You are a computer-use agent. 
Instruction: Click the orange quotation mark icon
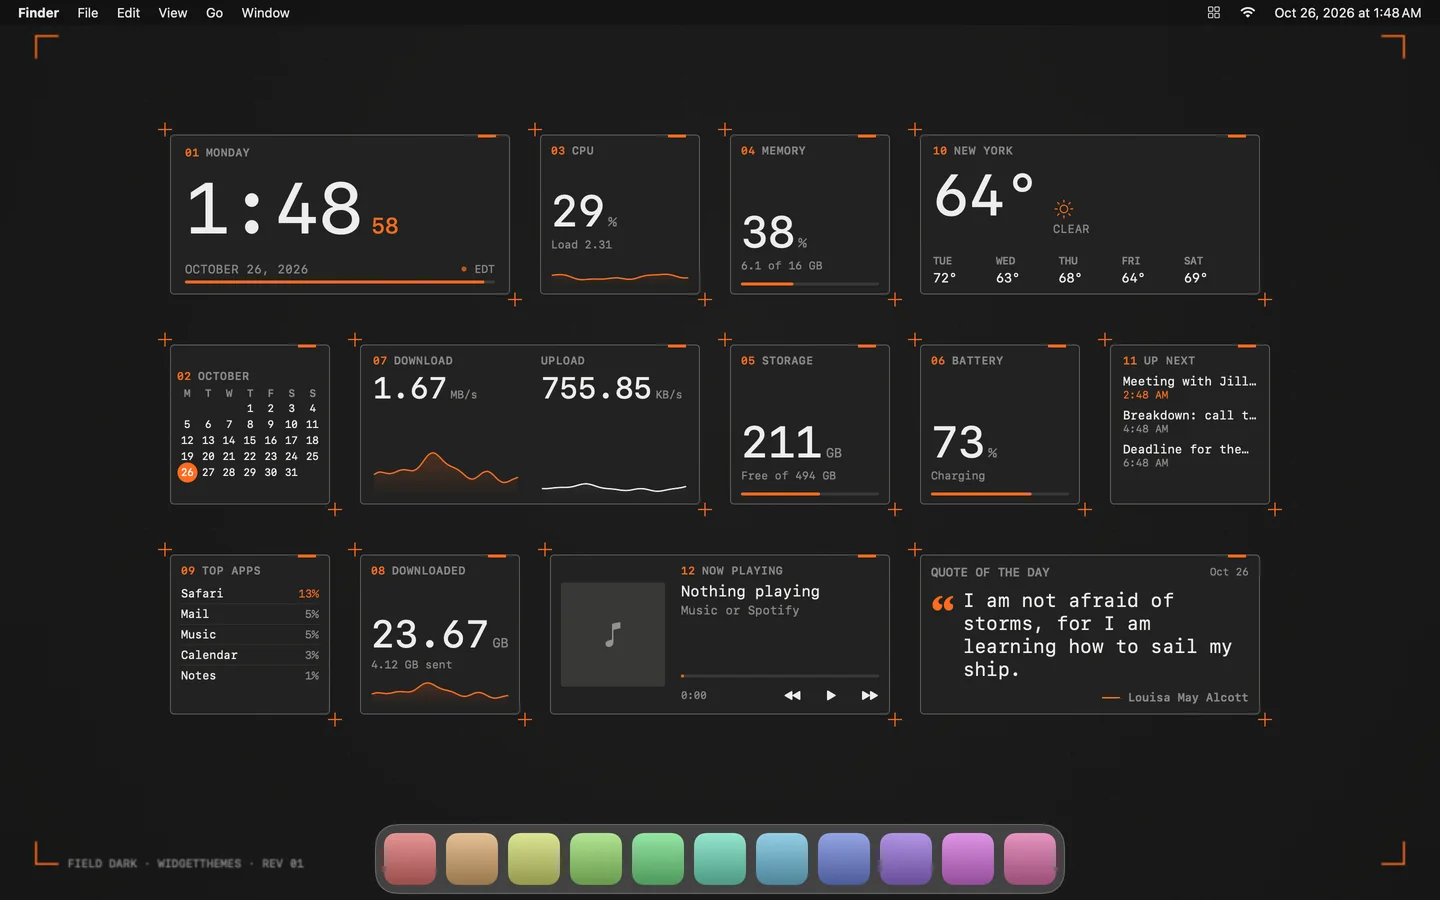point(943,603)
